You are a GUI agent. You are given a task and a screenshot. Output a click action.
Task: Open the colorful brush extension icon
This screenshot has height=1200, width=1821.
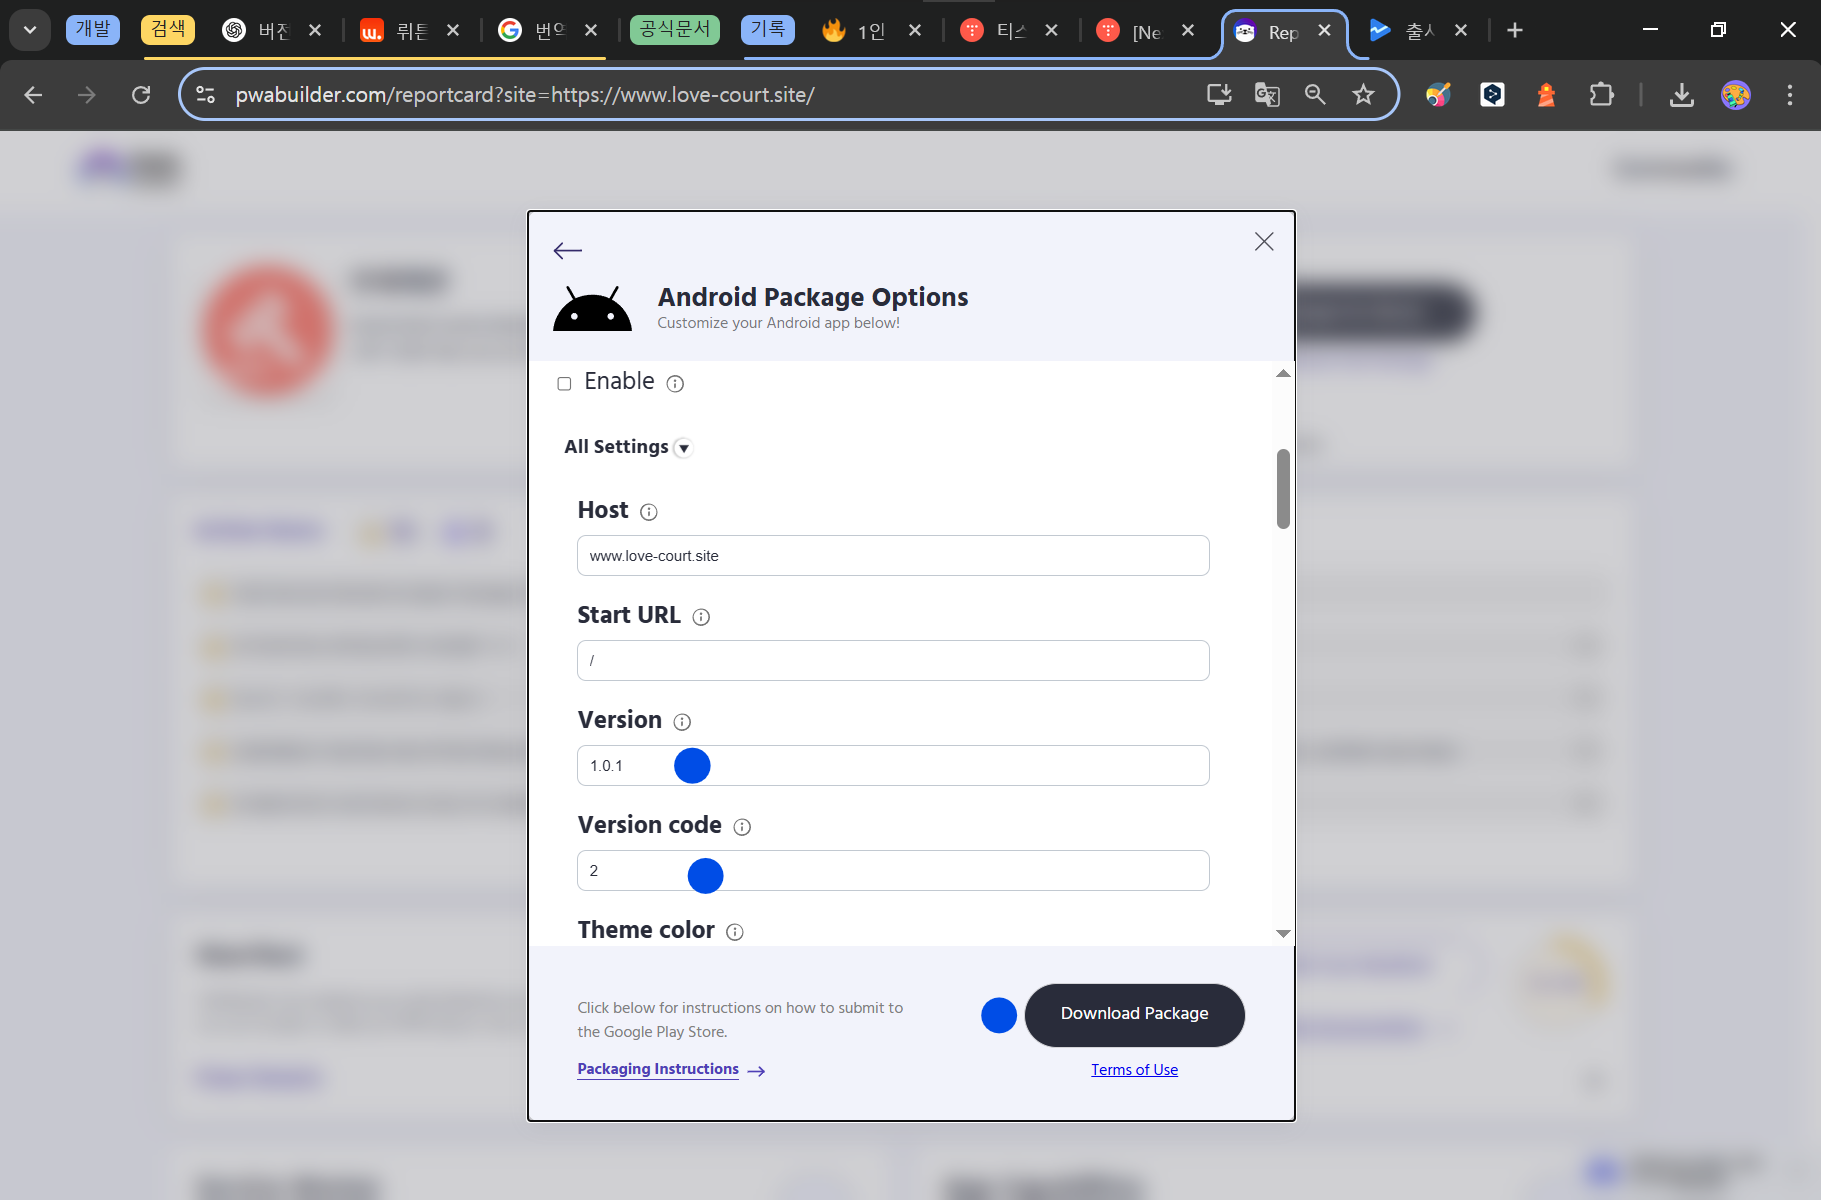[x=1438, y=95]
